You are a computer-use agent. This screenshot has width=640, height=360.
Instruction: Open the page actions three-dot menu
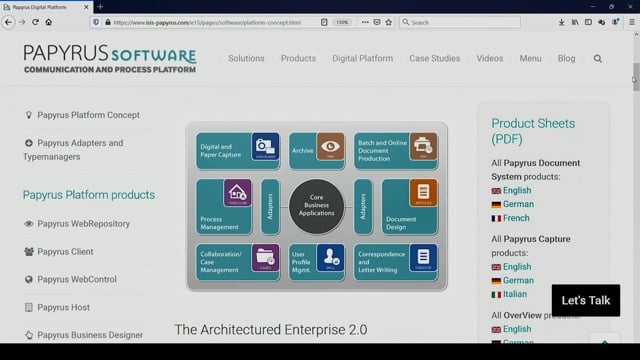(365, 22)
